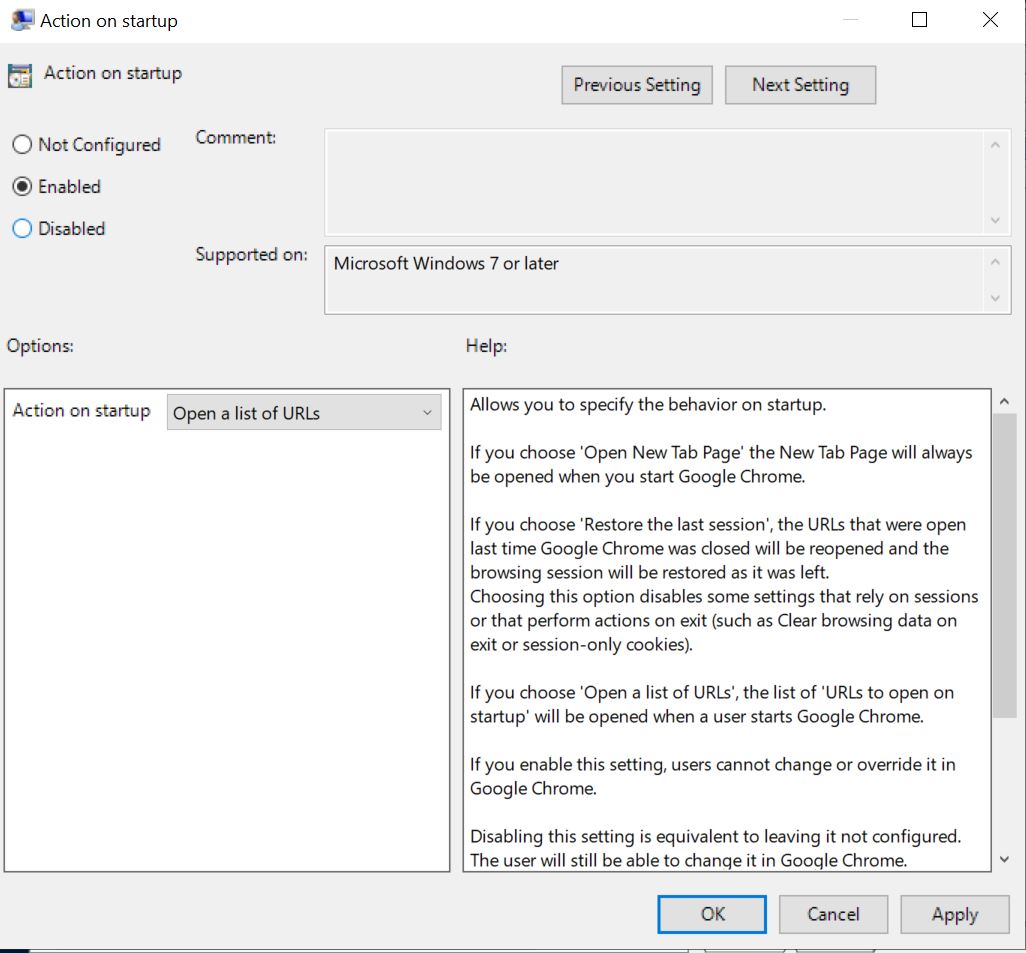
Task: Maximize the Action on startup window
Action: [x=920, y=20]
